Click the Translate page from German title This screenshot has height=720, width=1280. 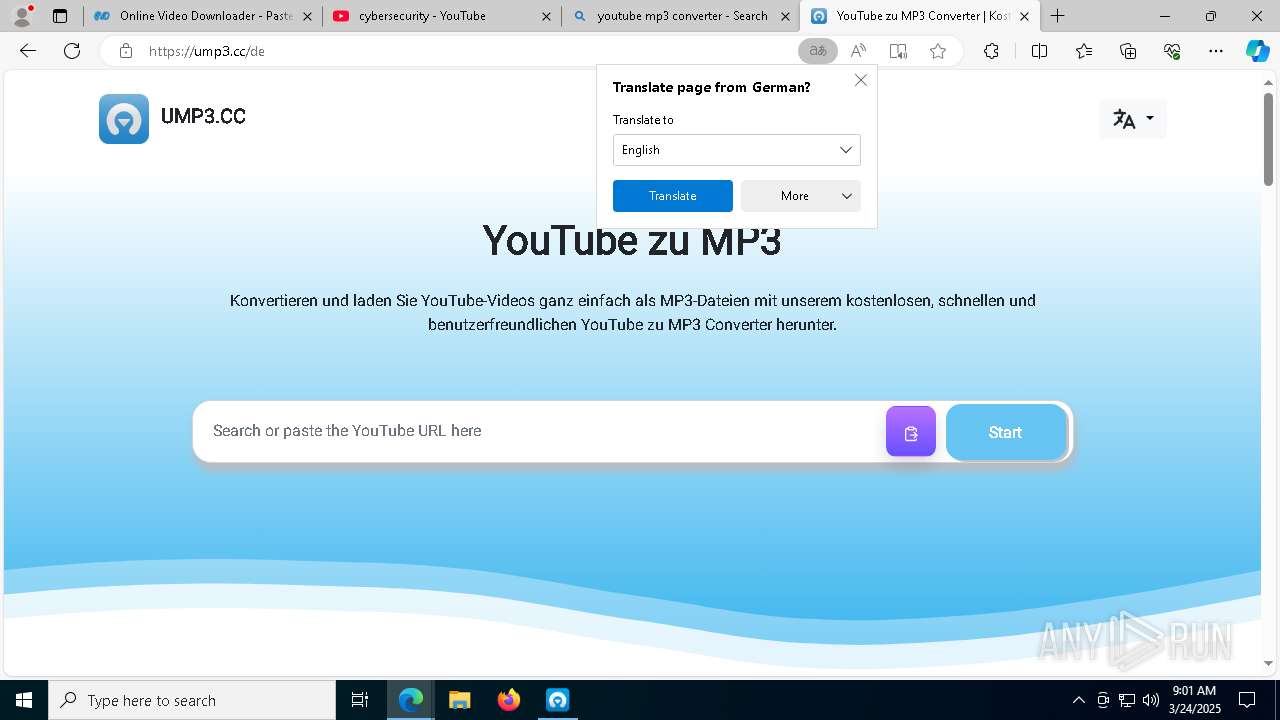coord(711,87)
